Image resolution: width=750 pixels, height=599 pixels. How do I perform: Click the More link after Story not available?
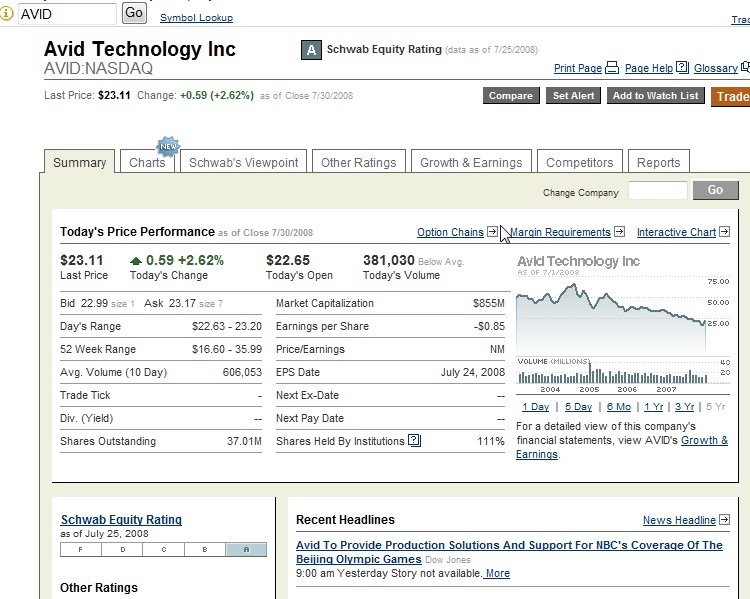497,573
